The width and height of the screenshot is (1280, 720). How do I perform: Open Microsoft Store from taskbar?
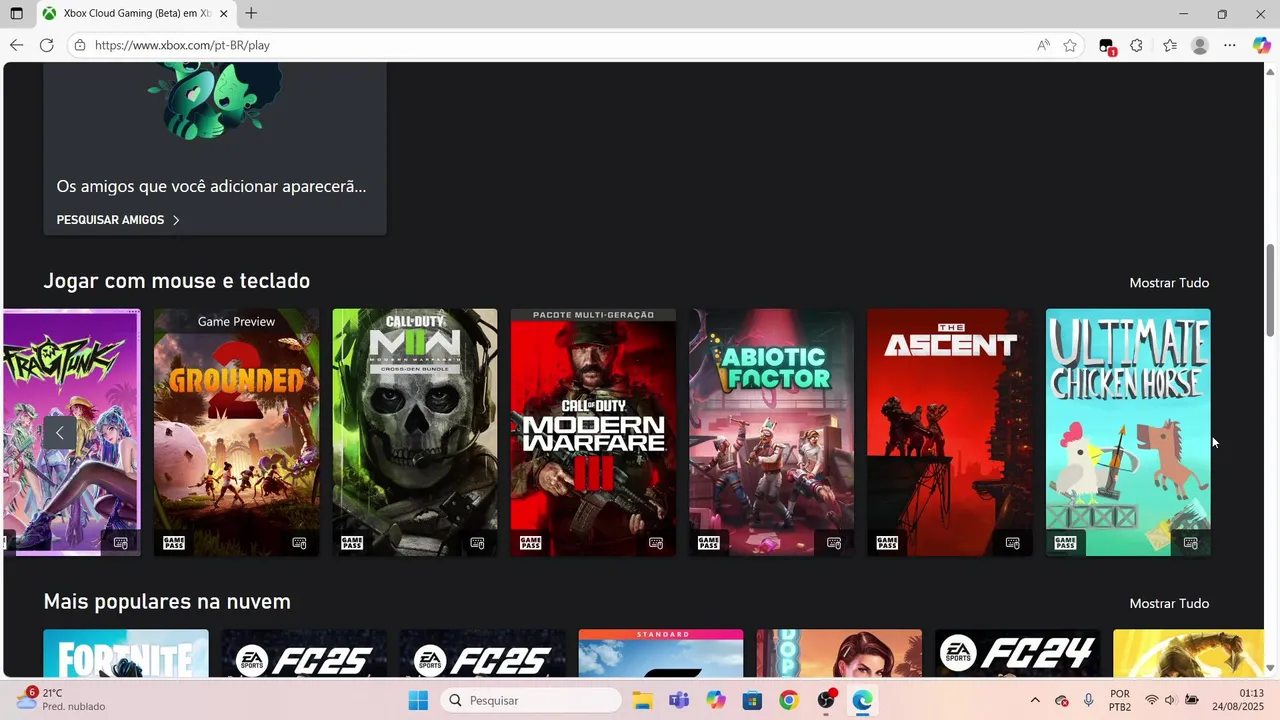click(x=752, y=700)
